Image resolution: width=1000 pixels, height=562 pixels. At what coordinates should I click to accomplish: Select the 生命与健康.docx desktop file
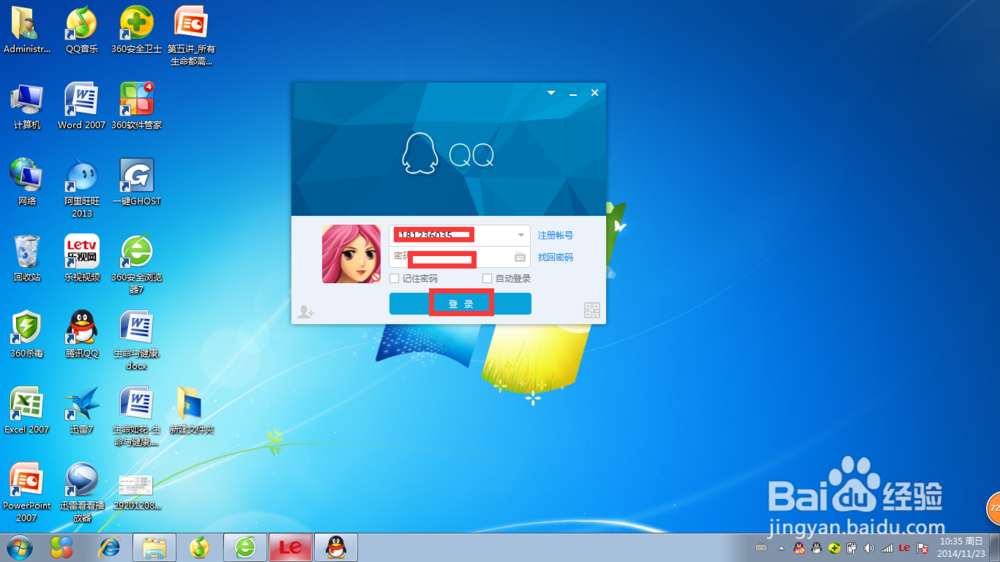pyautogui.click(x=136, y=341)
